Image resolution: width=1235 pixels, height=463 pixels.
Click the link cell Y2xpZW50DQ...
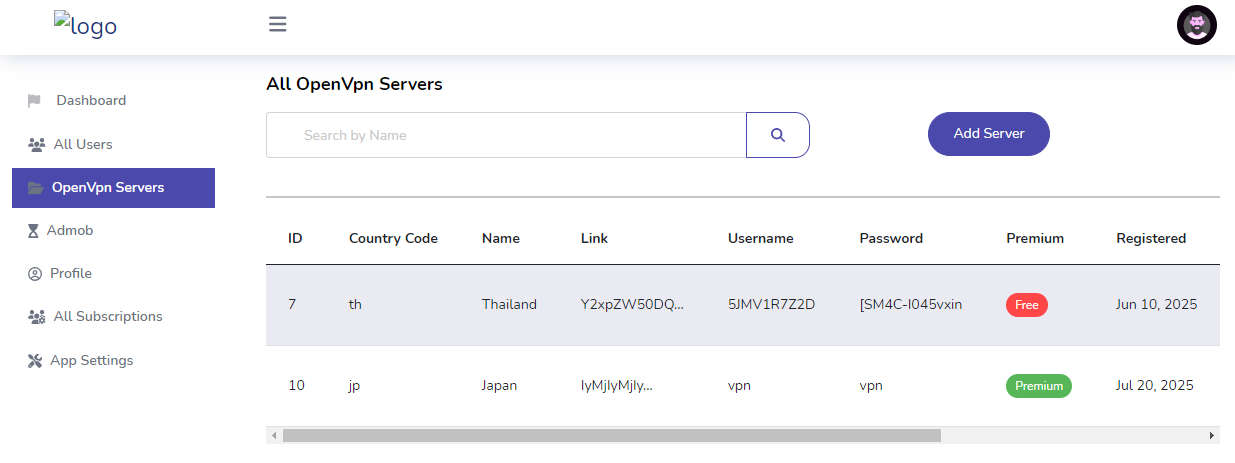point(632,305)
